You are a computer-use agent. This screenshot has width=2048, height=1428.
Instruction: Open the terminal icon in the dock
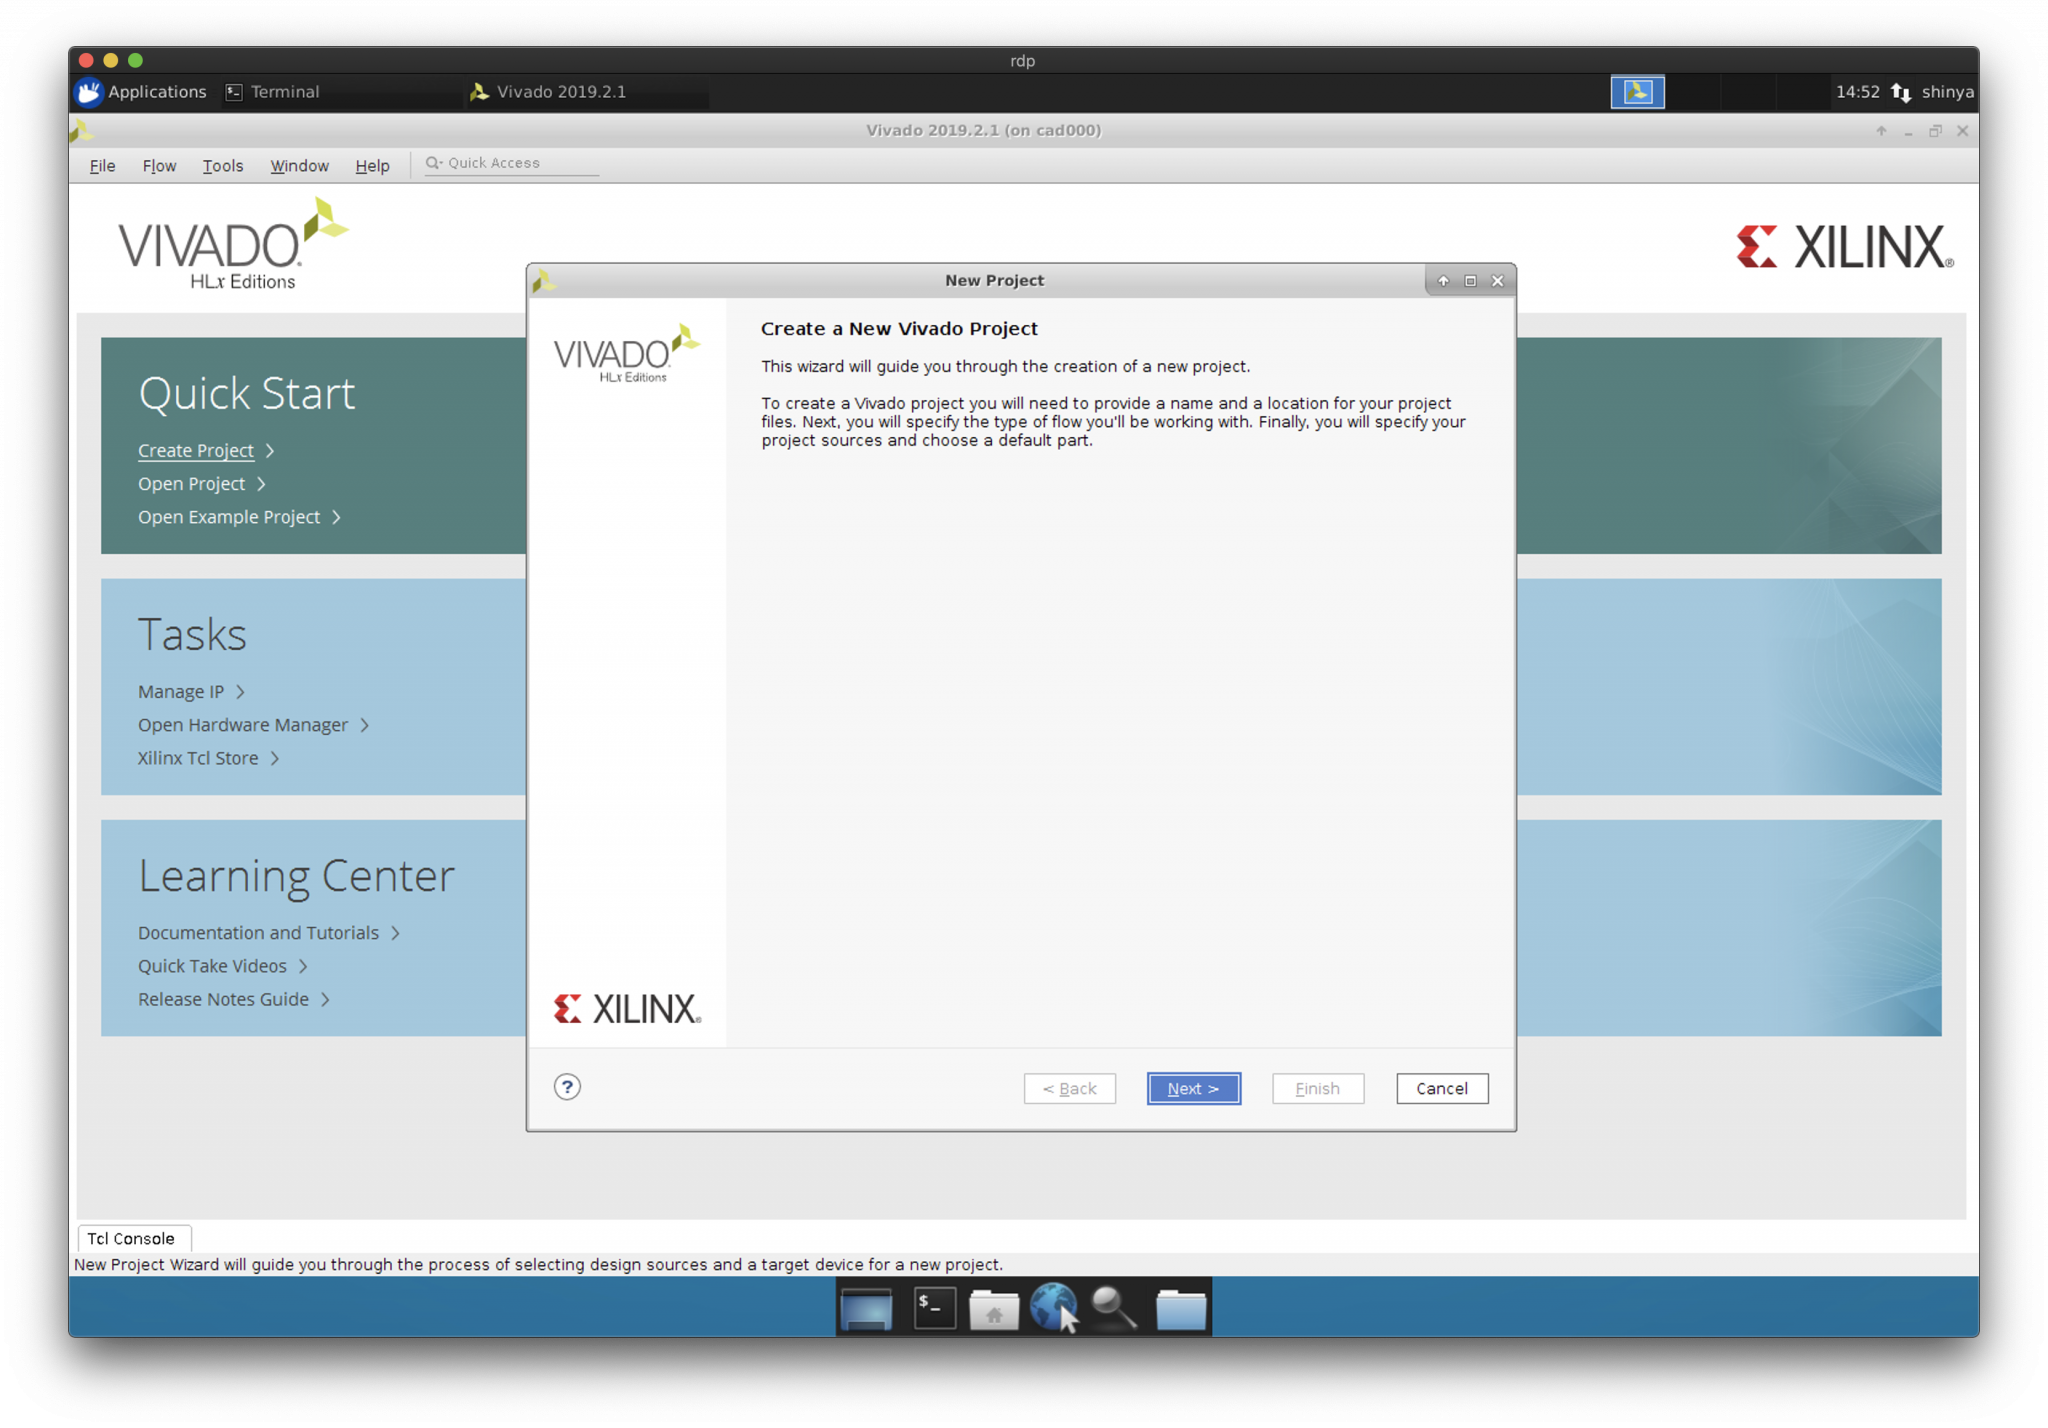point(934,1308)
